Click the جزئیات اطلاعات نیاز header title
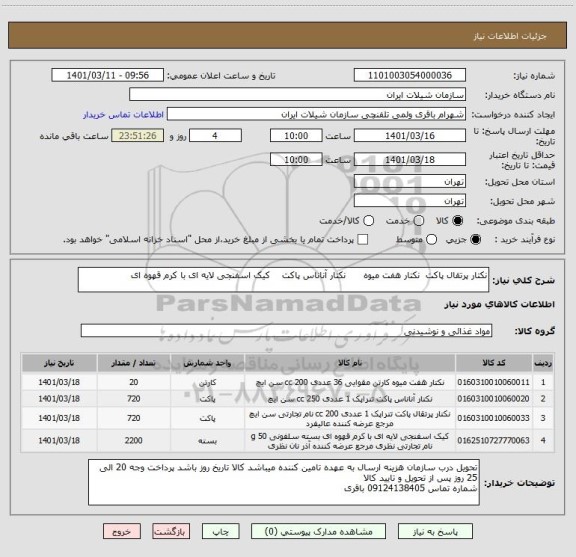This screenshot has height=557, width=576. (510, 36)
